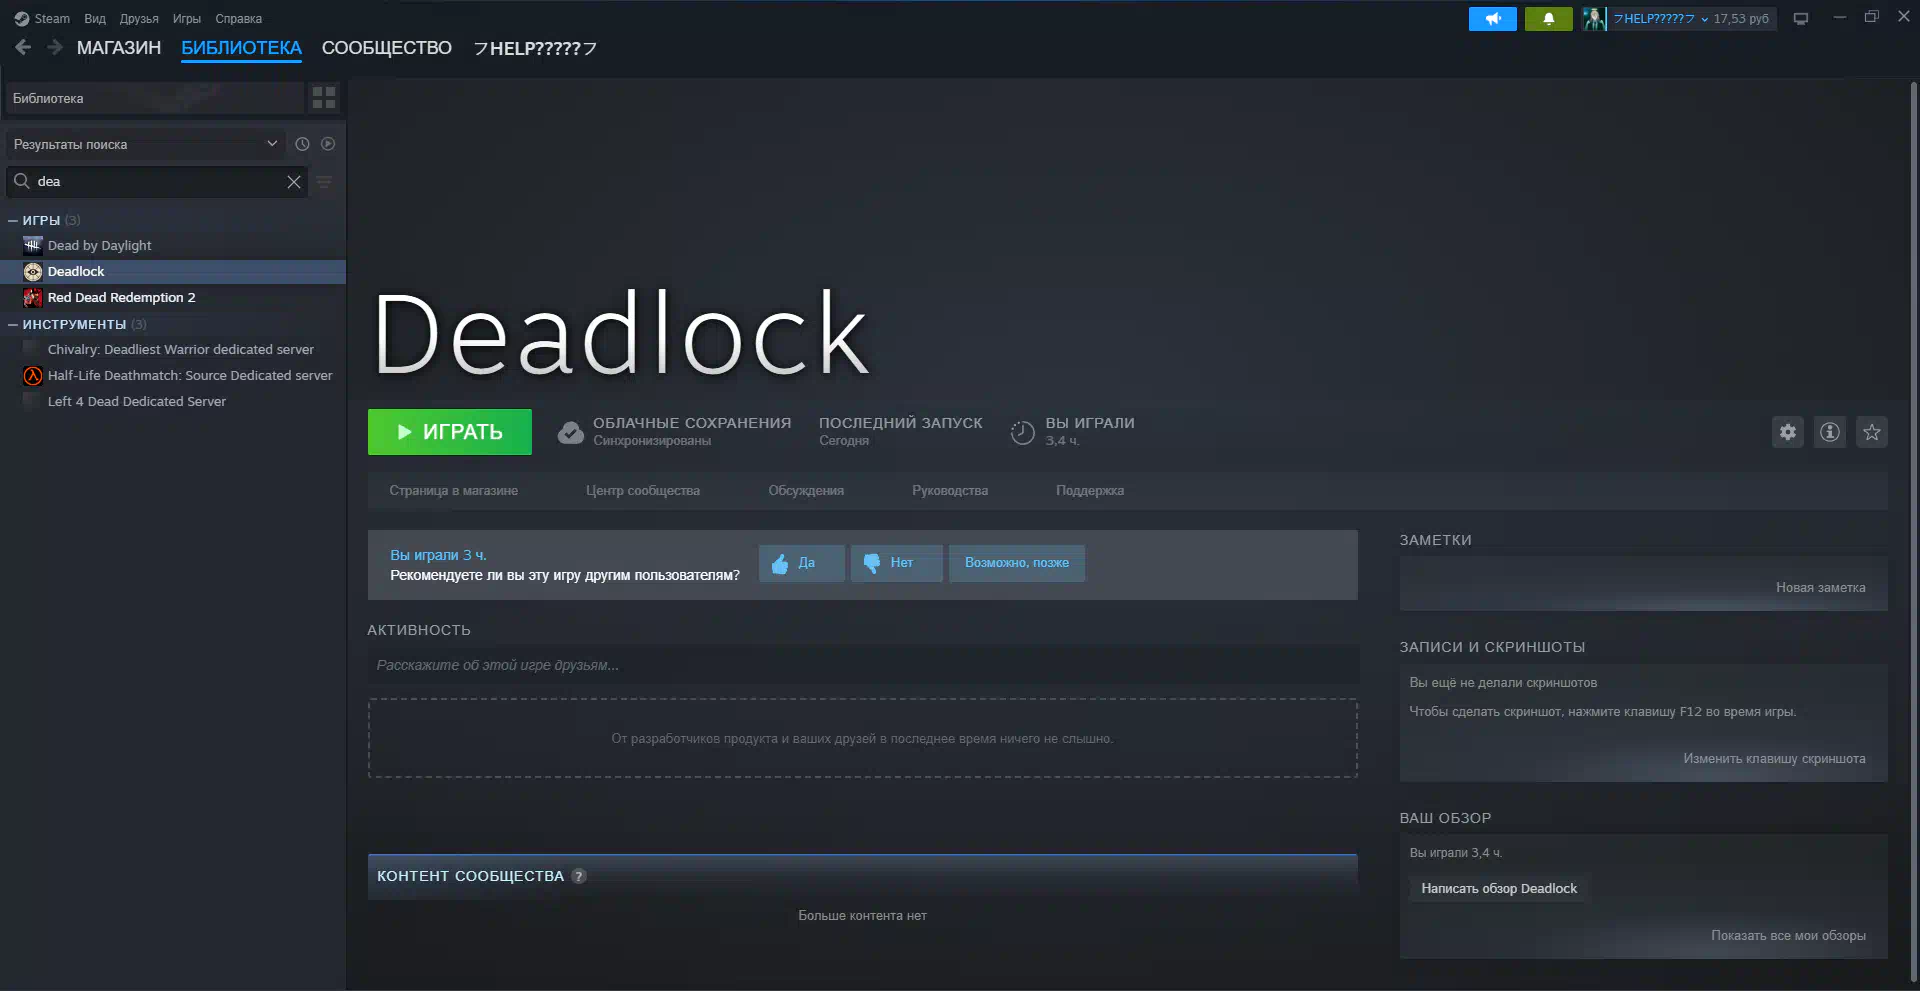Screen dimensions: 1920x991
Task: Click the Deadlock game icon in list
Action: pos(33,271)
